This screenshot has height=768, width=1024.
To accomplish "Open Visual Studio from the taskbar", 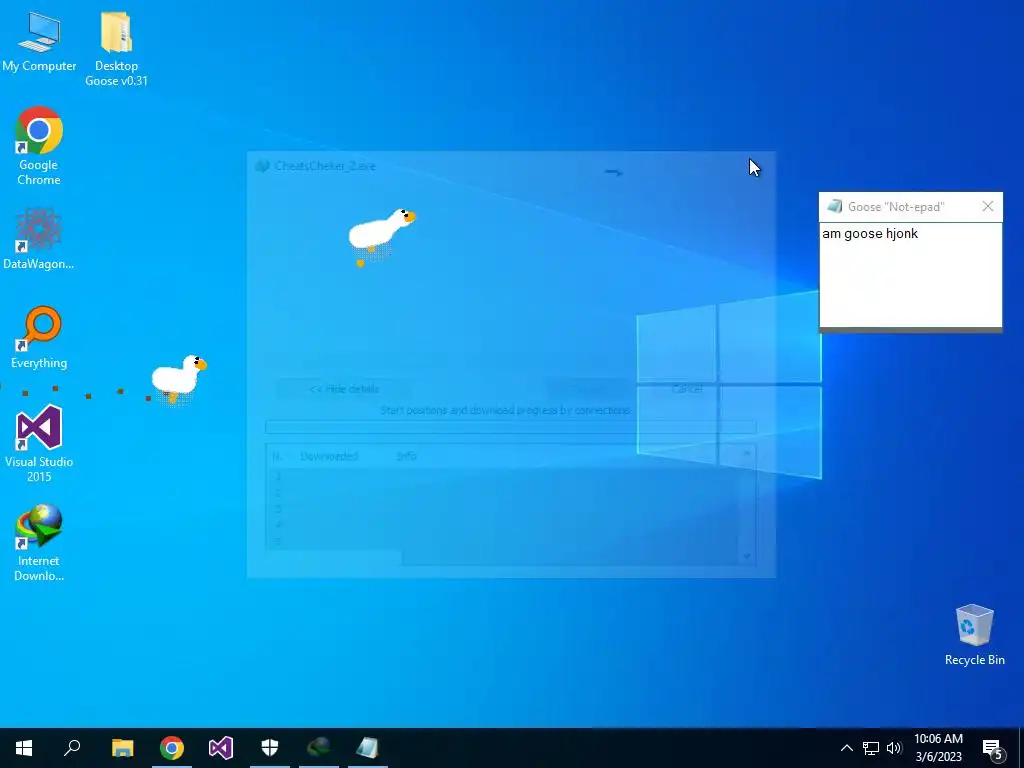I will pos(221,748).
